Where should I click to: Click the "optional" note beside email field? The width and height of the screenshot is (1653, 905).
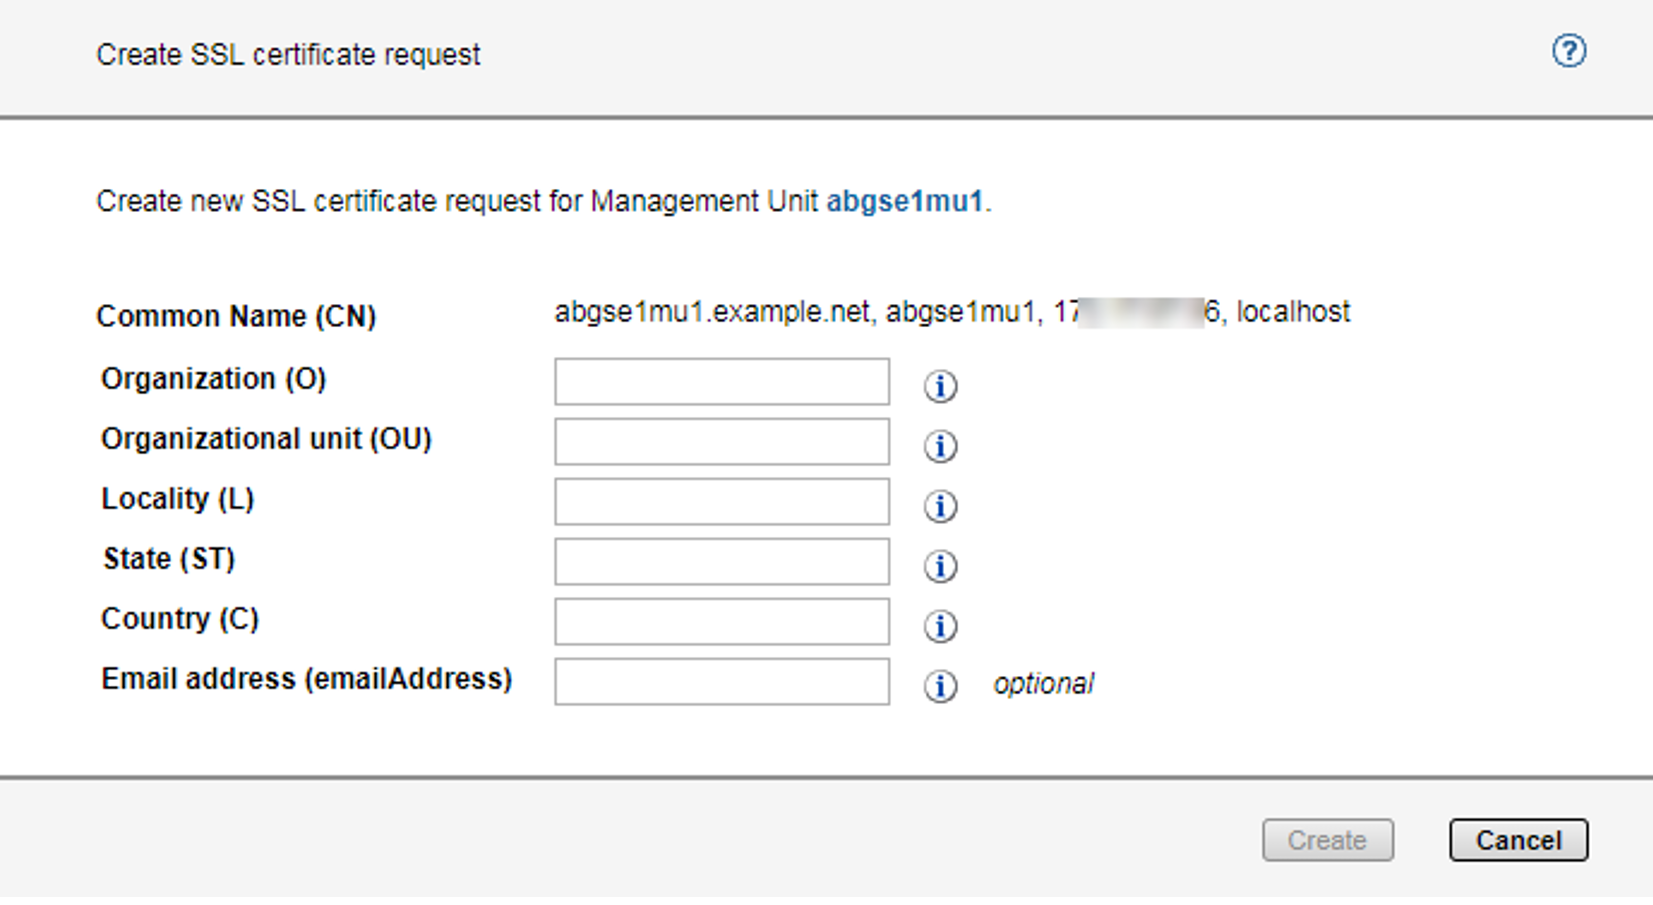tap(1043, 684)
